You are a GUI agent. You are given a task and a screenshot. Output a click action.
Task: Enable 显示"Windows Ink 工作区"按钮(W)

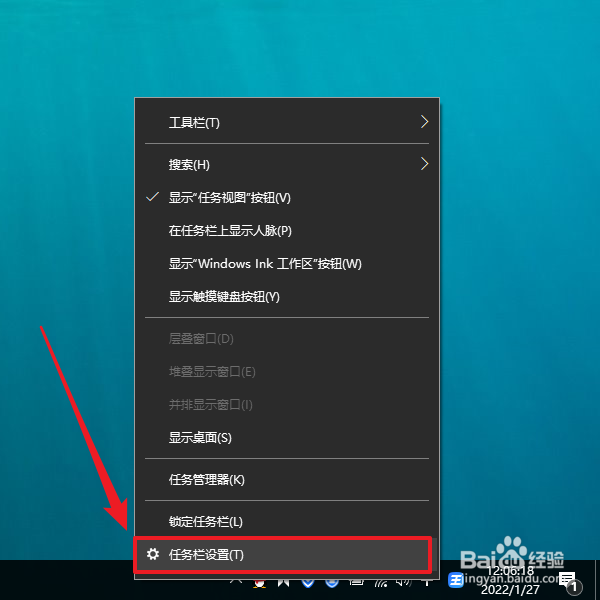tap(287, 263)
